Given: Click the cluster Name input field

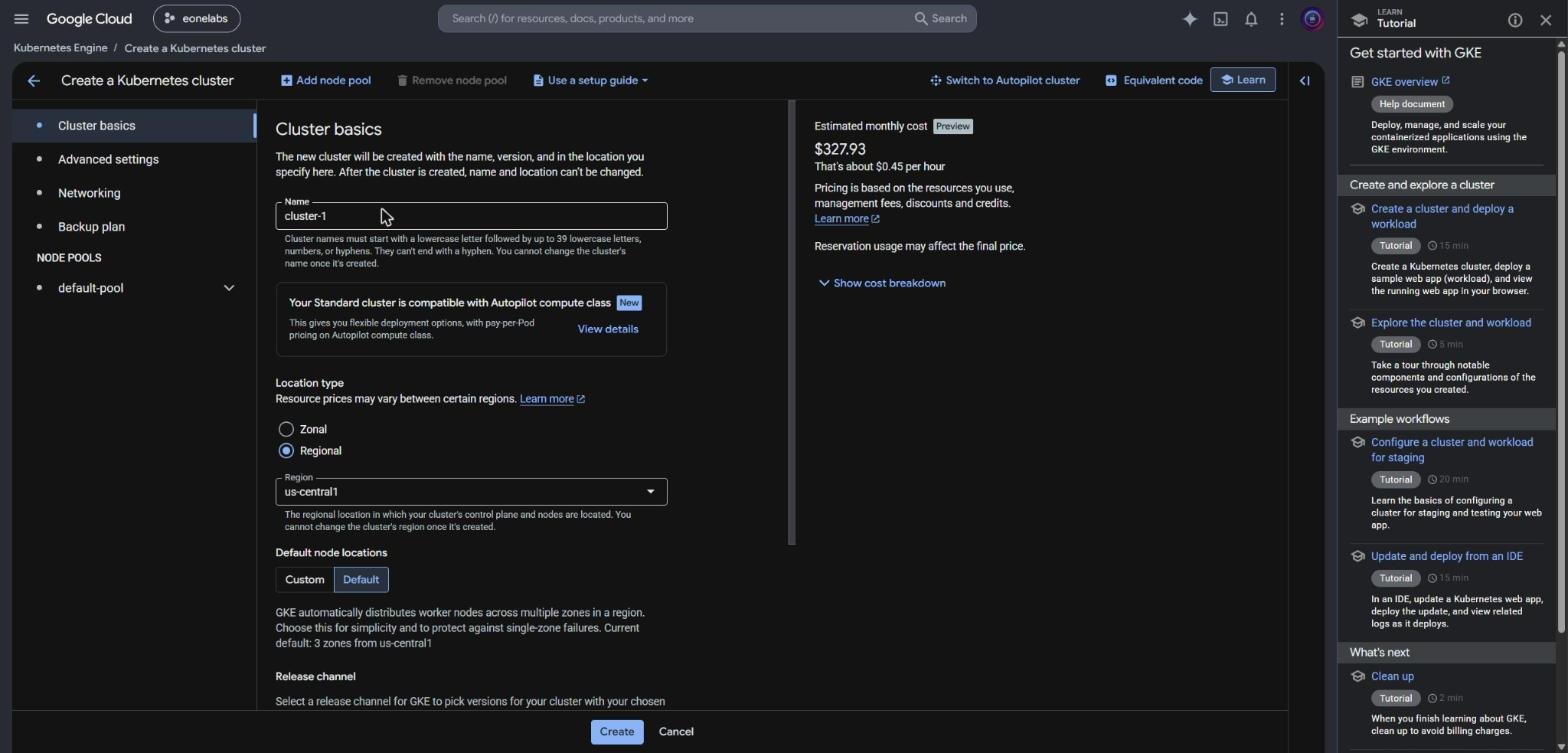Looking at the screenshot, I should [x=471, y=216].
